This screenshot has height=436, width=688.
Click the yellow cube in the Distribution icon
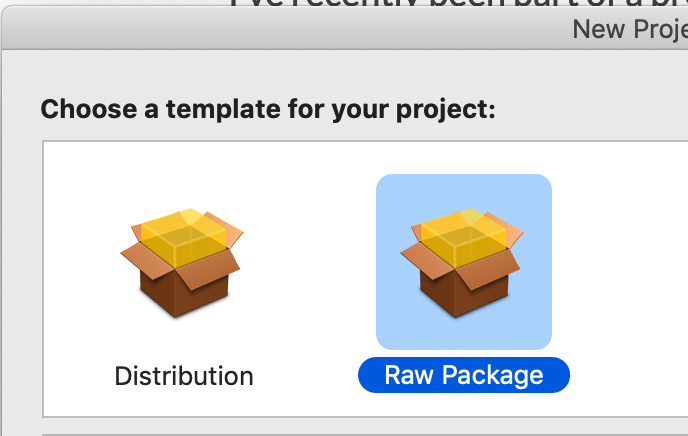(184, 237)
